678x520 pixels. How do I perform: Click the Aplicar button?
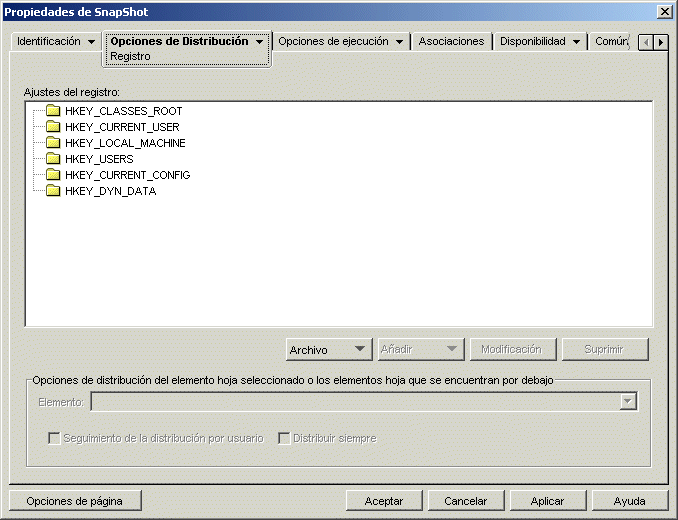tap(548, 501)
